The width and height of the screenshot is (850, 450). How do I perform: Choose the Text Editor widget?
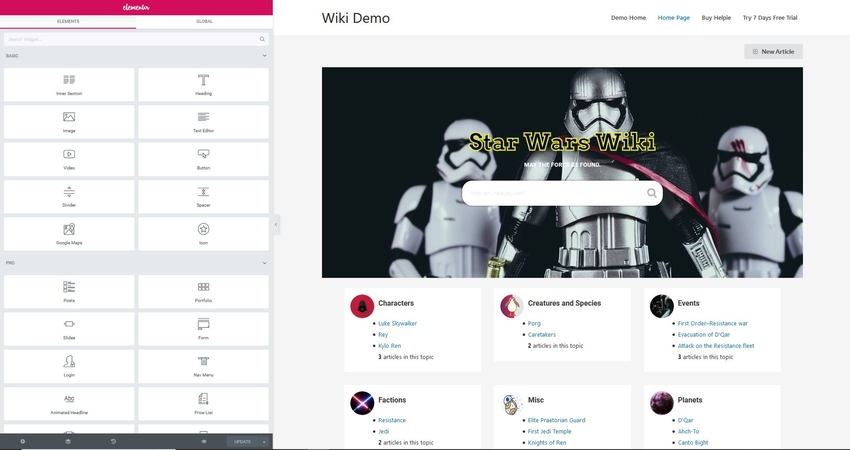(x=203, y=122)
